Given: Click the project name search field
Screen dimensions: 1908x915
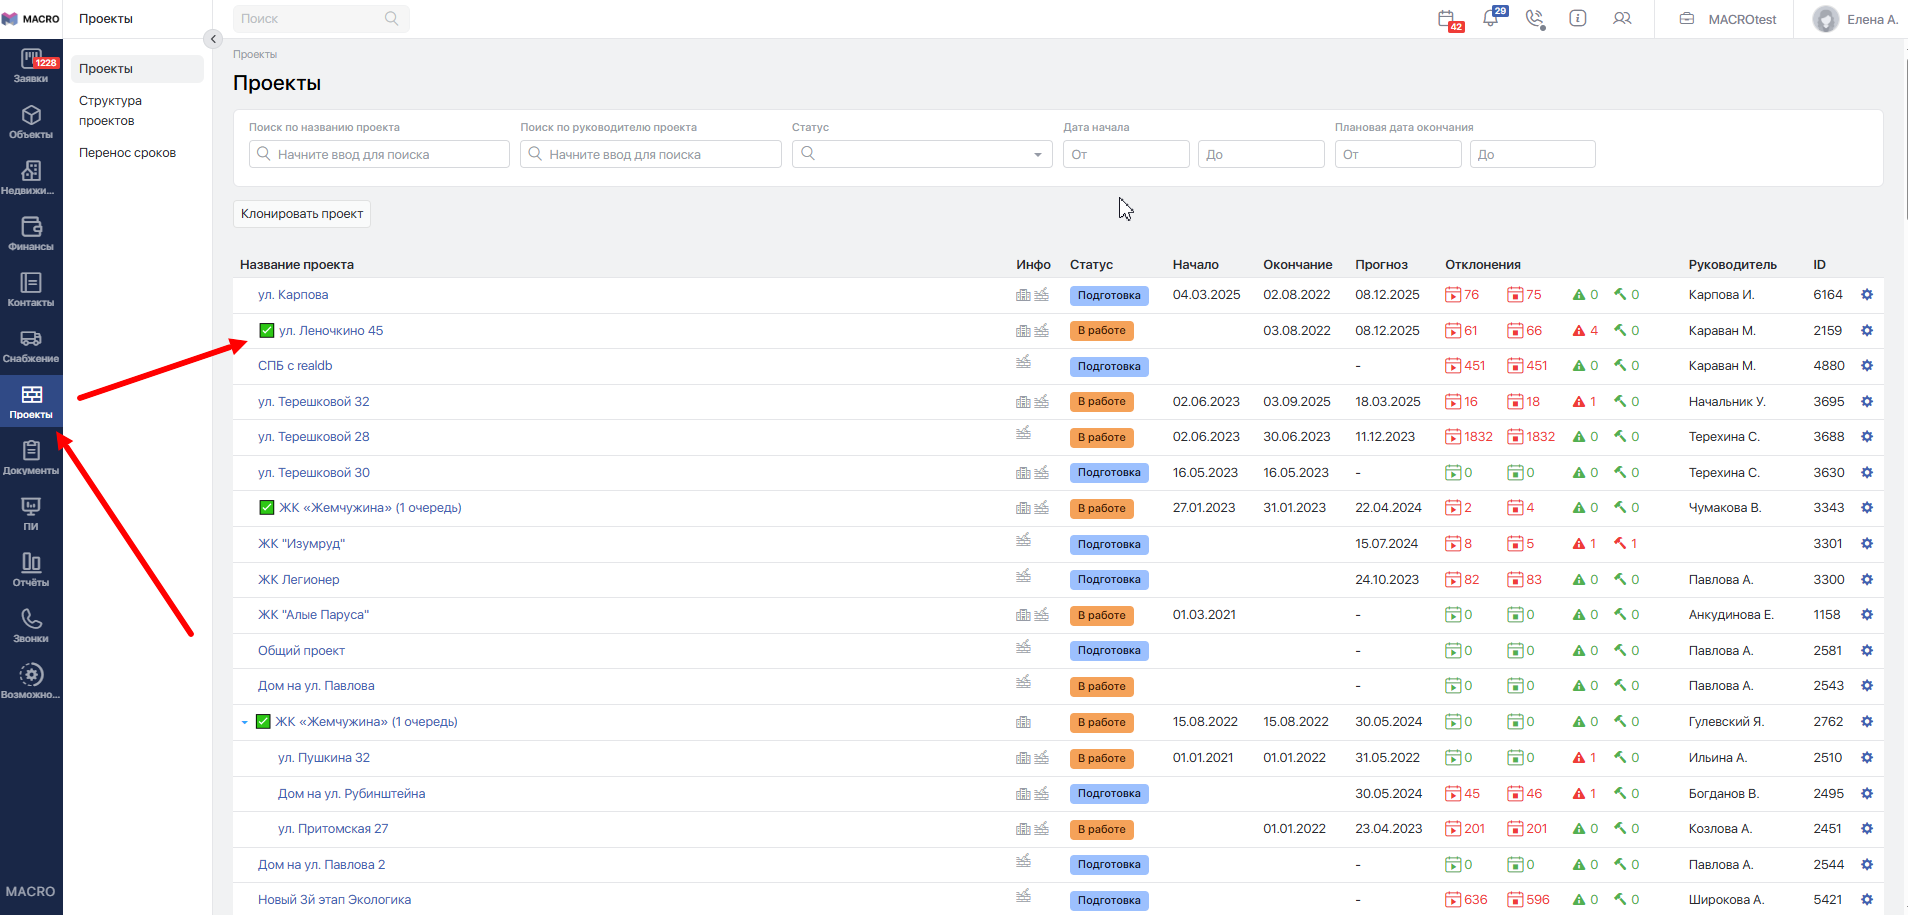Looking at the screenshot, I should pos(380,154).
